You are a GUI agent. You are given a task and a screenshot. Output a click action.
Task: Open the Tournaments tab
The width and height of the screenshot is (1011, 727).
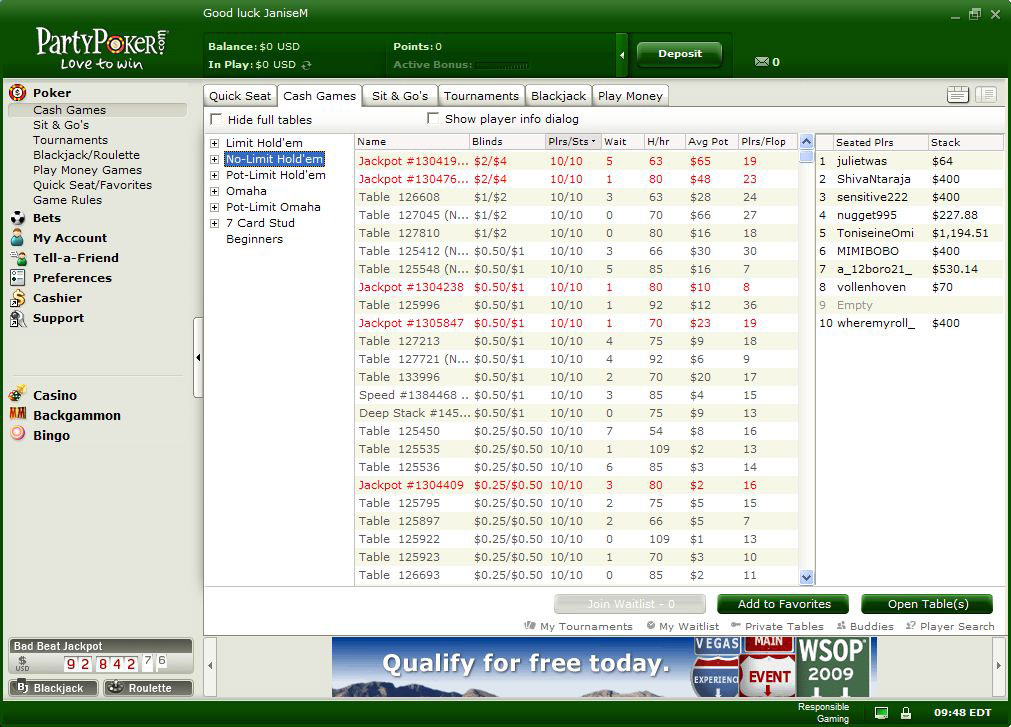click(481, 95)
